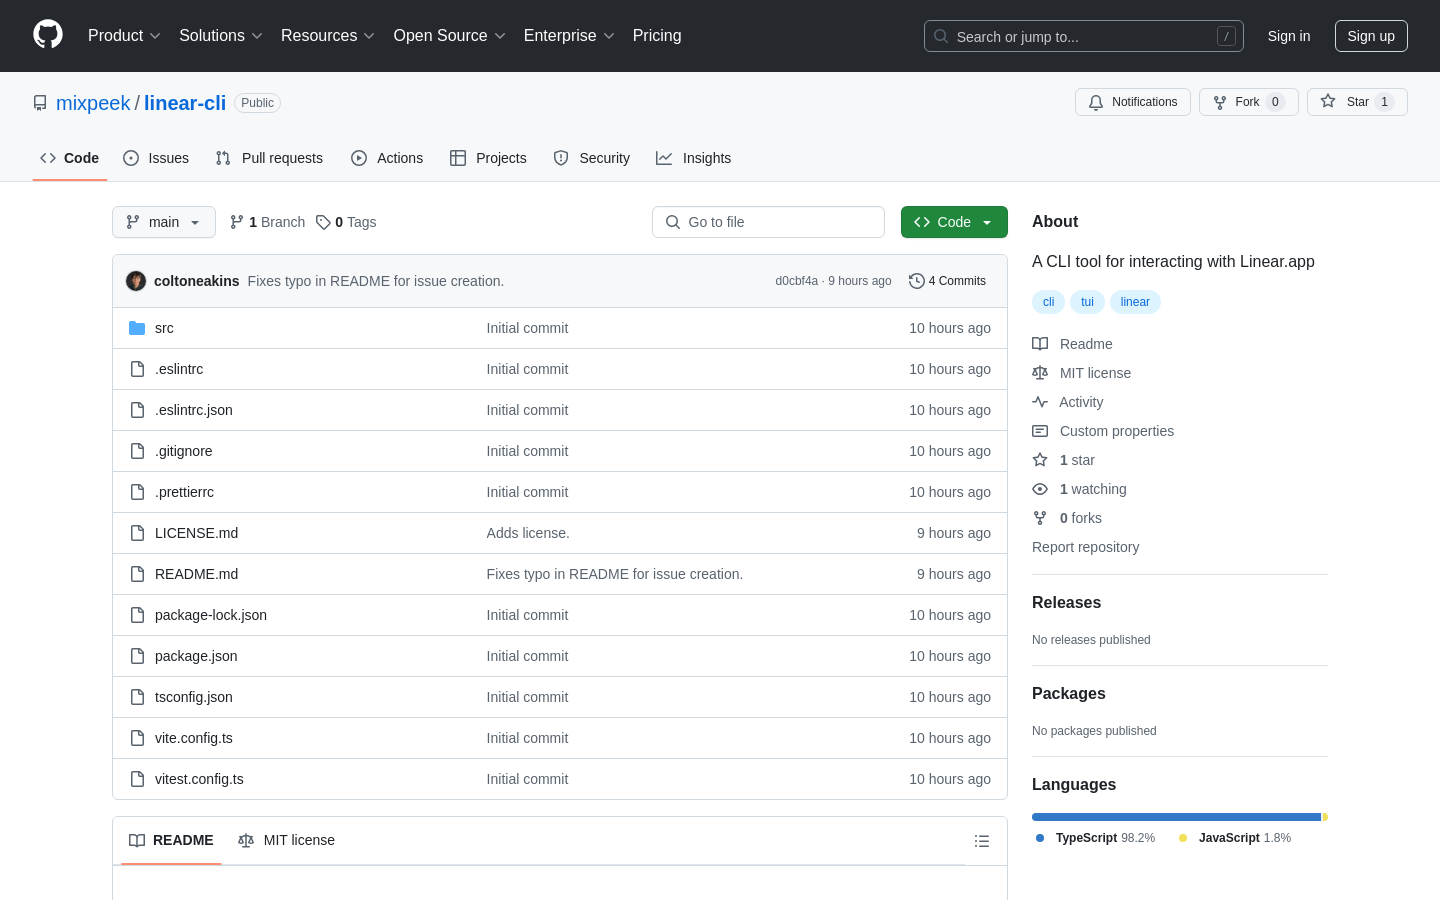Click the eye icon by 1 watching
The height and width of the screenshot is (900, 1440).
click(1040, 489)
